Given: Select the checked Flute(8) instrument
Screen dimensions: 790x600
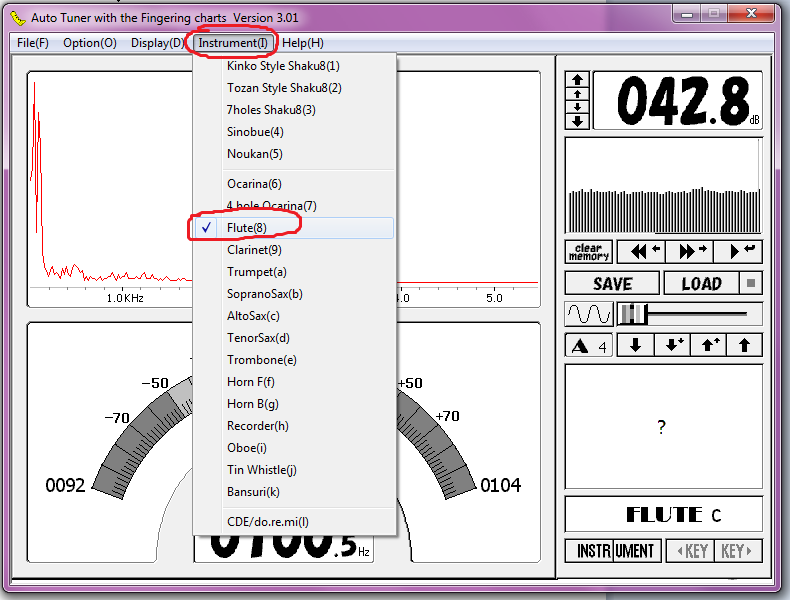Looking at the screenshot, I should pos(246,228).
